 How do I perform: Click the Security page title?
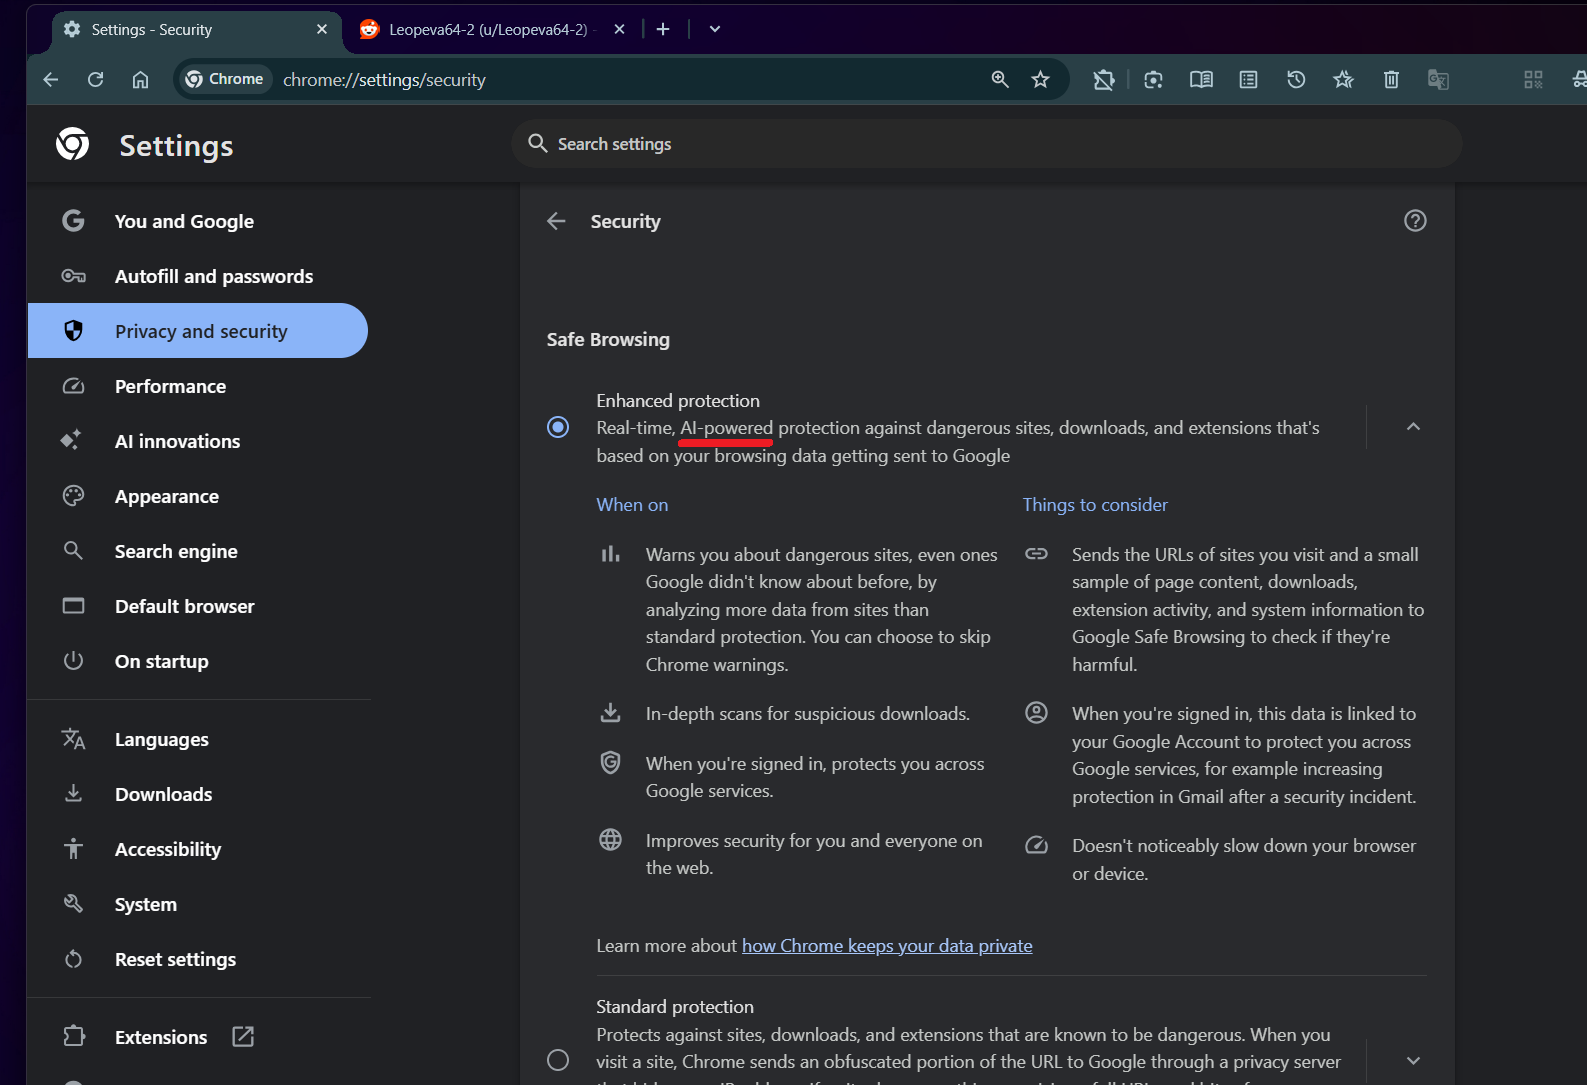pyautogui.click(x=625, y=222)
